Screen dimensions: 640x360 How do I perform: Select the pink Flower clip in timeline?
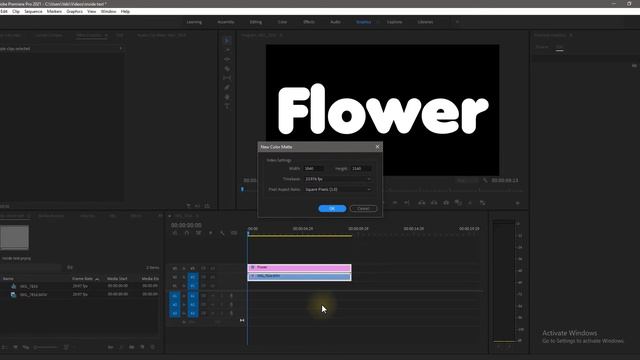pos(299,268)
